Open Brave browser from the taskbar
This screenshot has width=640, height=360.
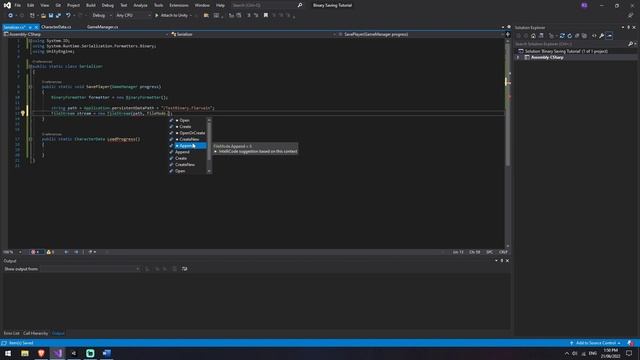[41, 353]
